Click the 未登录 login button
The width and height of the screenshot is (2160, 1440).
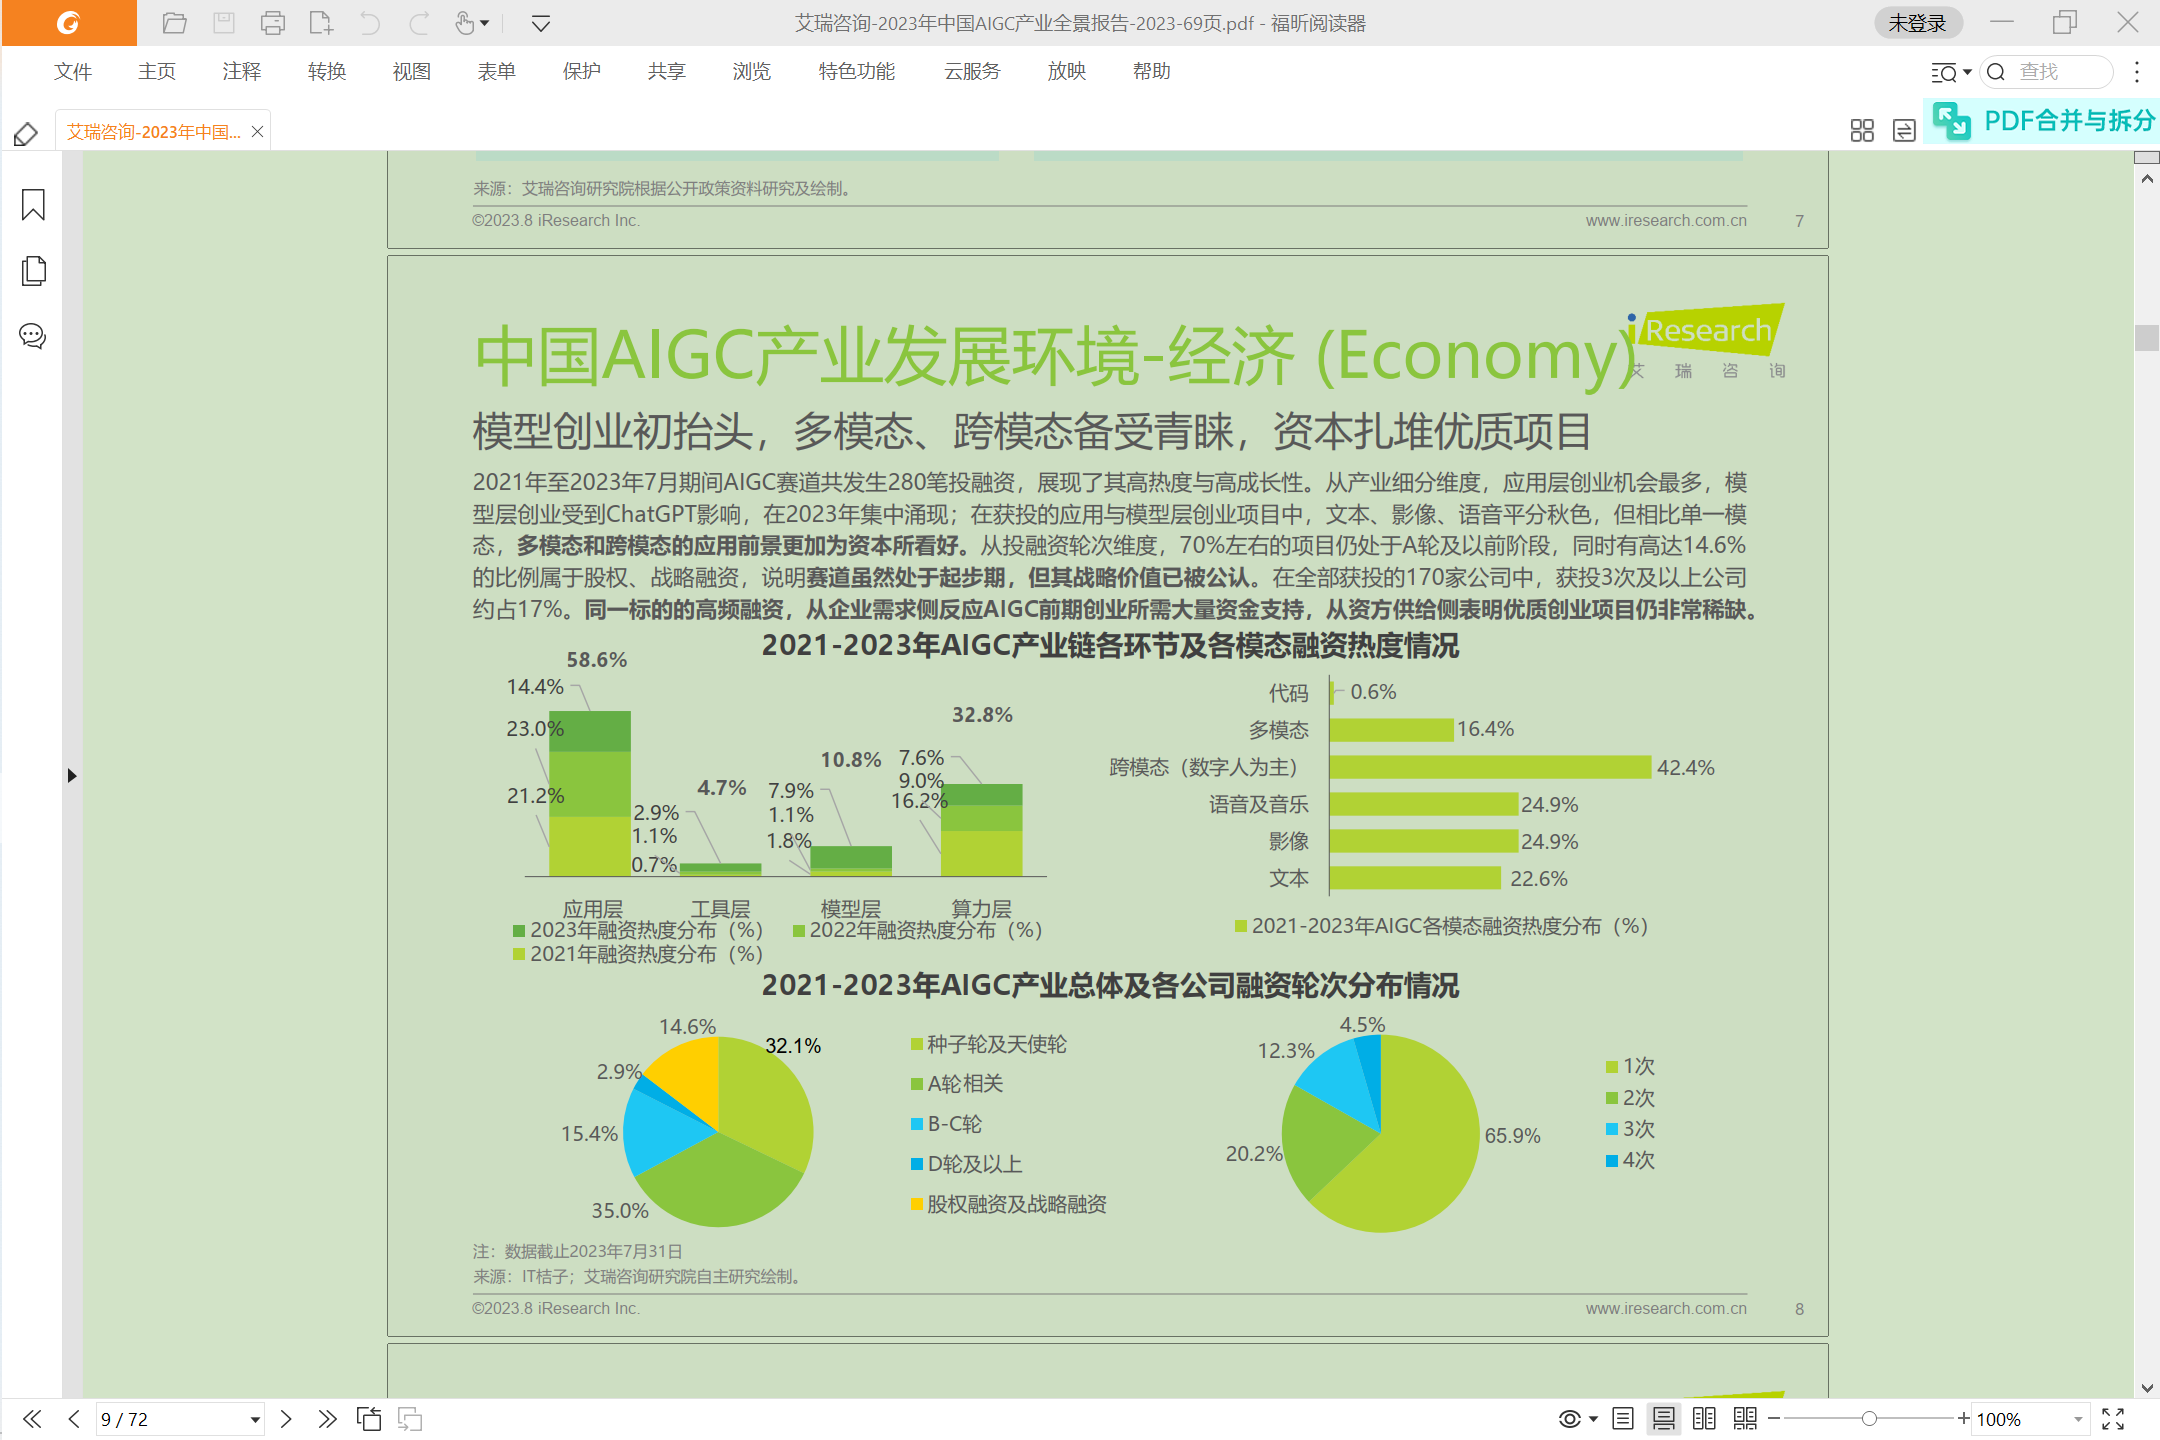point(1917,23)
